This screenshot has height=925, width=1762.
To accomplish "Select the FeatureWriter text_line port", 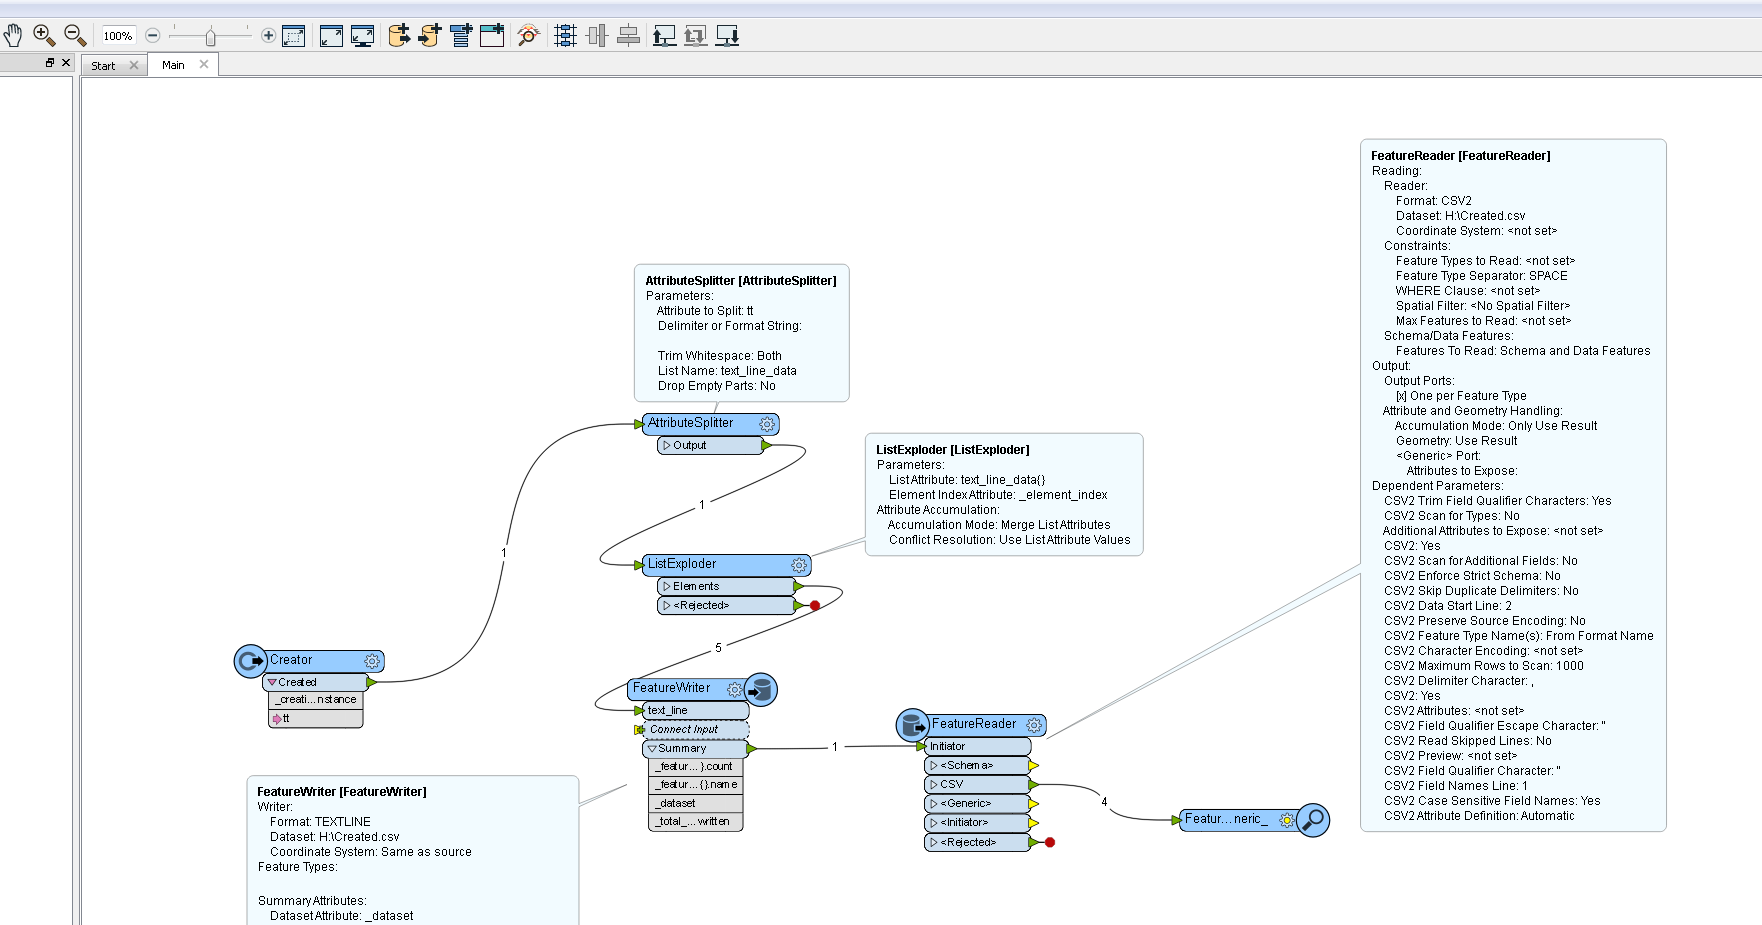I will 696,710.
